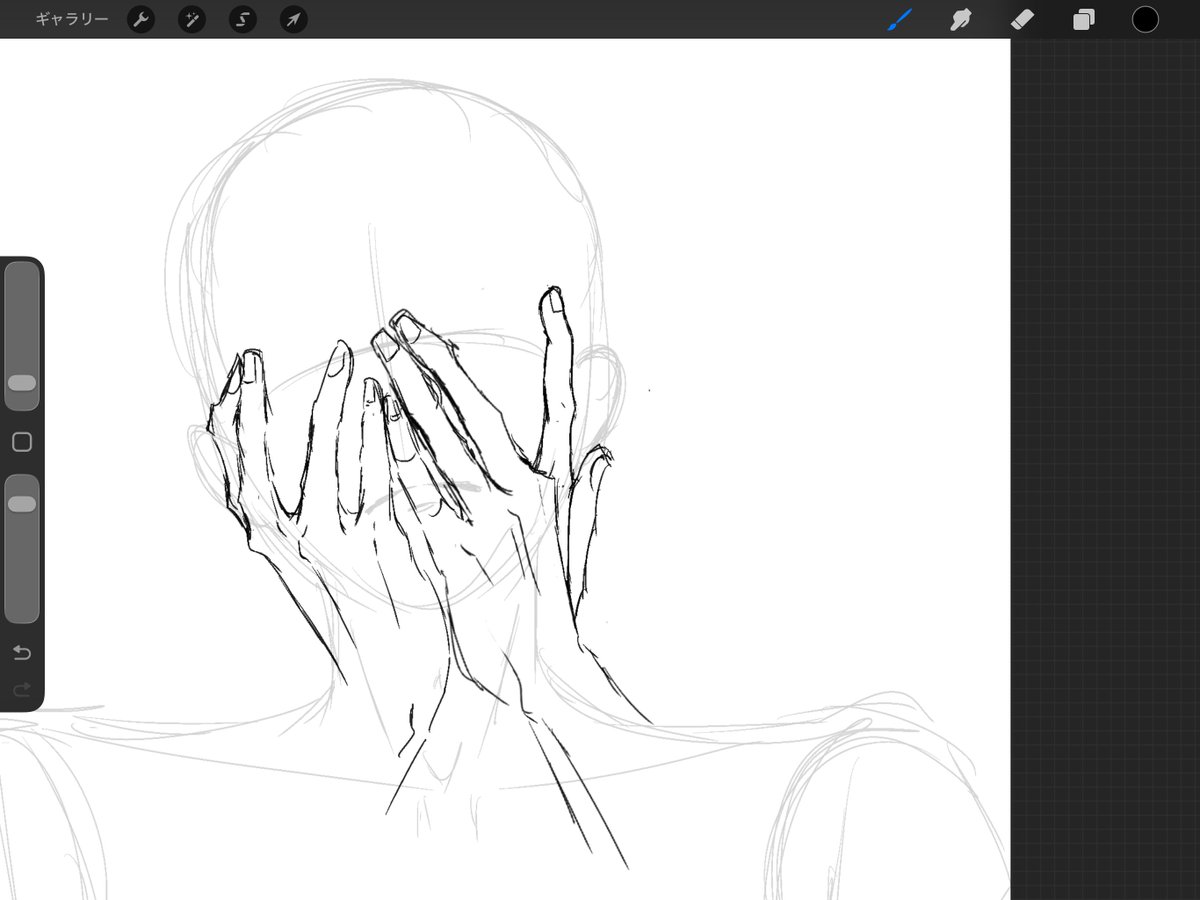
Task: Open the ギャラリー gallery view
Action: (71, 19)
